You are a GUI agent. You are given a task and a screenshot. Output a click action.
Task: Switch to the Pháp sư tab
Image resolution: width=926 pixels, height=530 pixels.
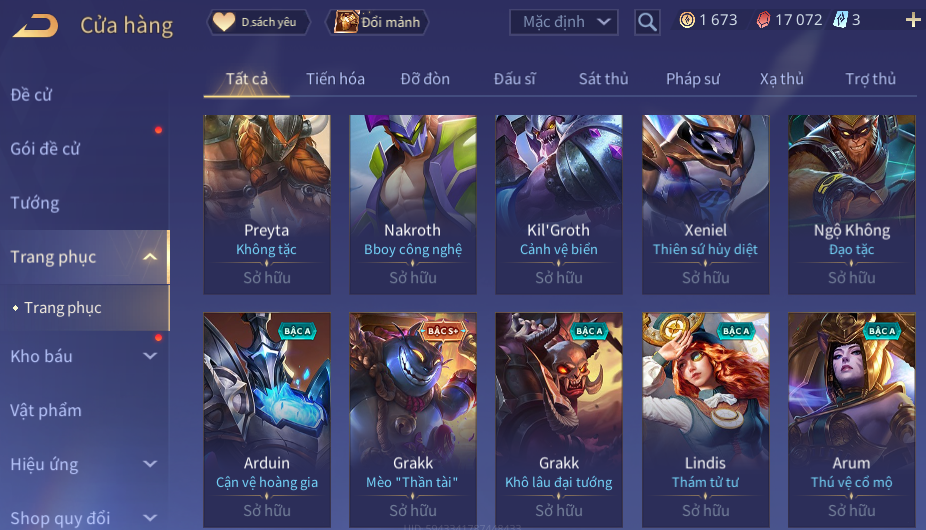(x=693, y=79)
